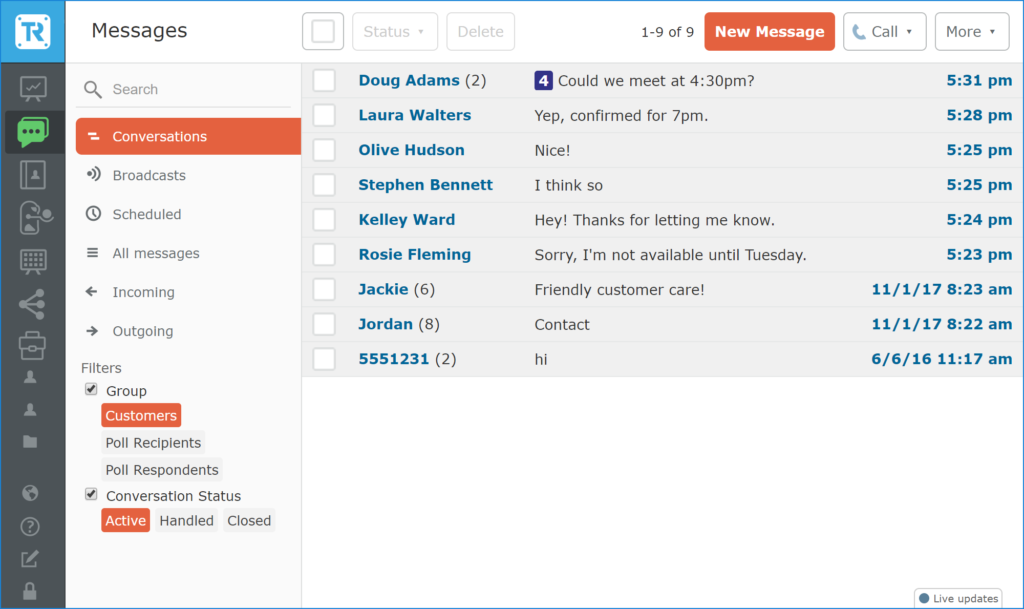
Task: Open the contacts address book icon
Action: [x=33, y=175]
